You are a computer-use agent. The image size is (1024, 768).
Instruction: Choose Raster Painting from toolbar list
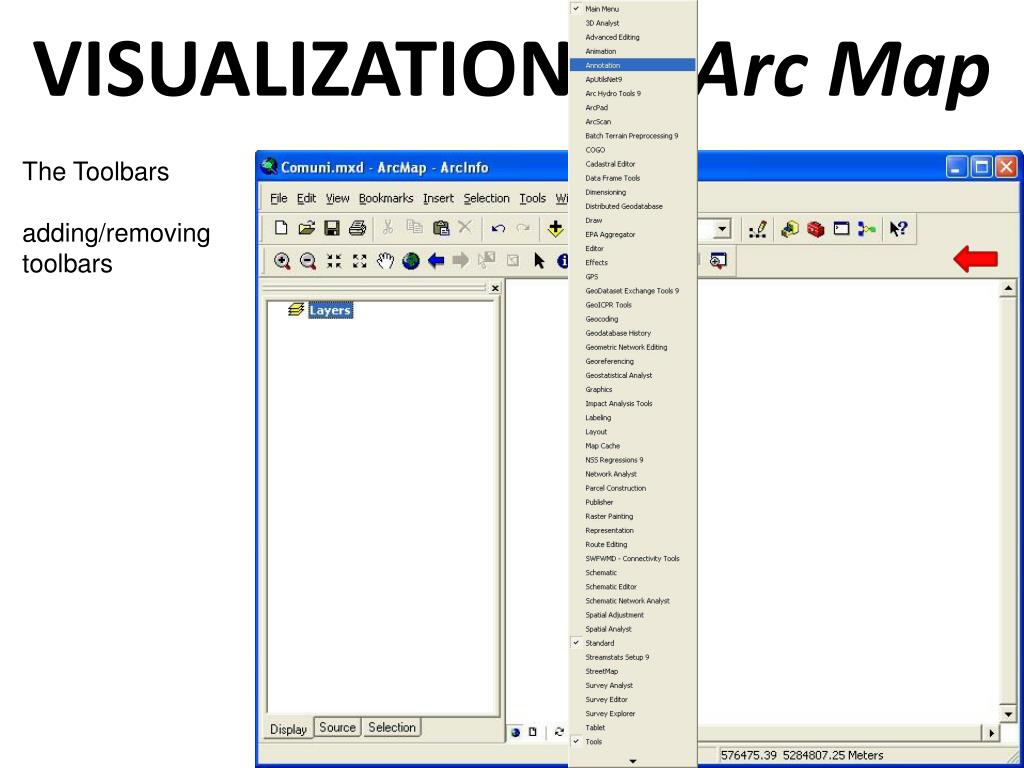(632, 517)
